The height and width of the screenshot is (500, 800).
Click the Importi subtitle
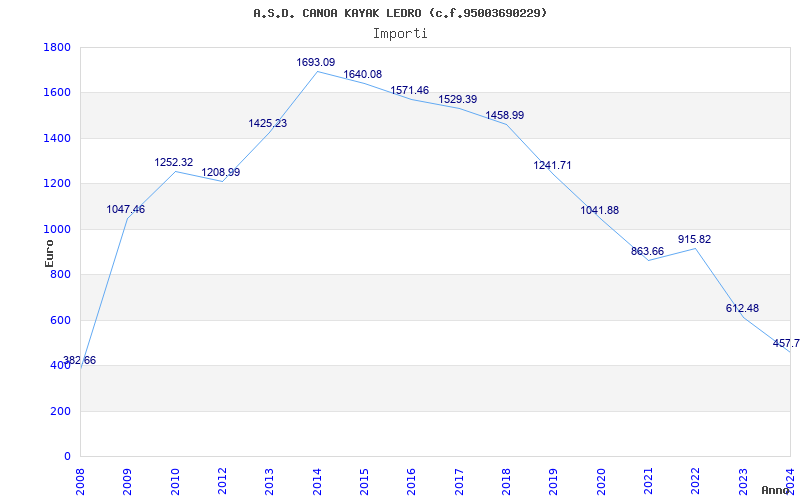pos(400,34)
